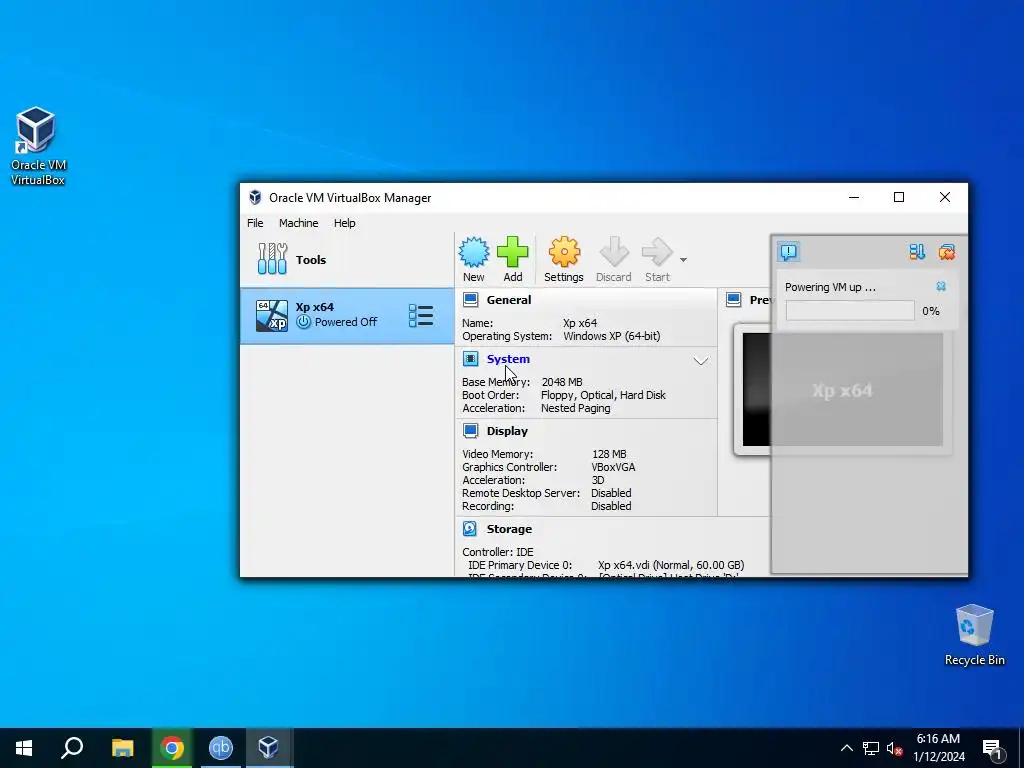Click the Display section monitor icon
Viewport: 1024px width, 768px height.
click(470, 430)
